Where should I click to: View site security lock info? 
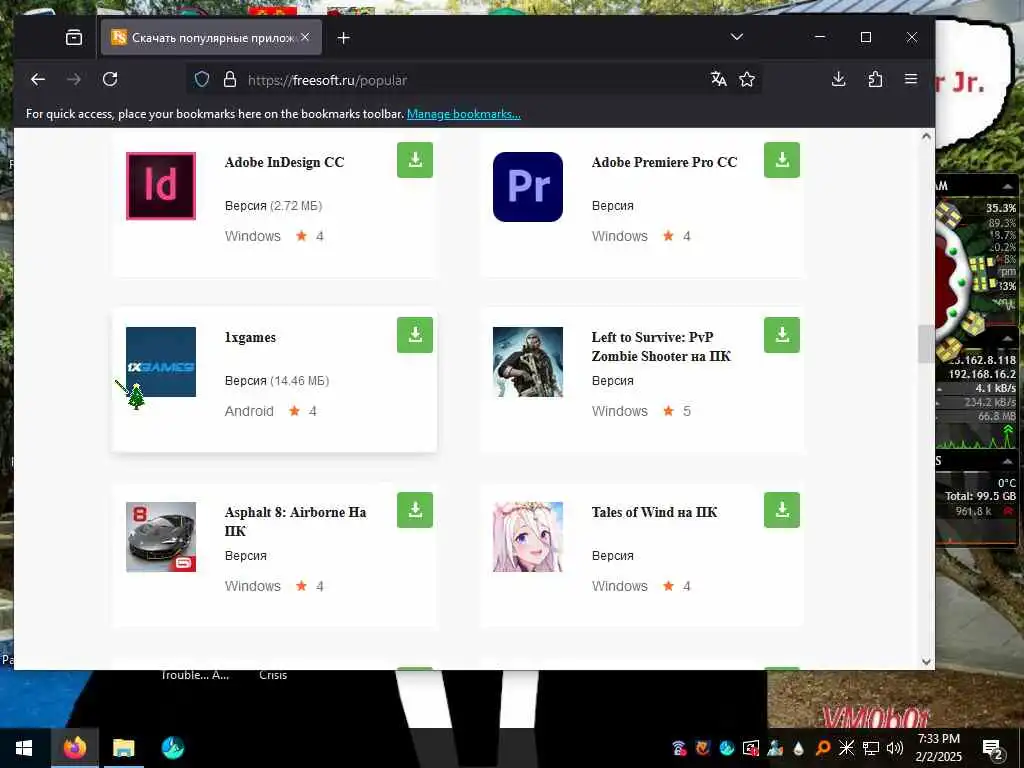pyautogui.click(x=230, y=80)
